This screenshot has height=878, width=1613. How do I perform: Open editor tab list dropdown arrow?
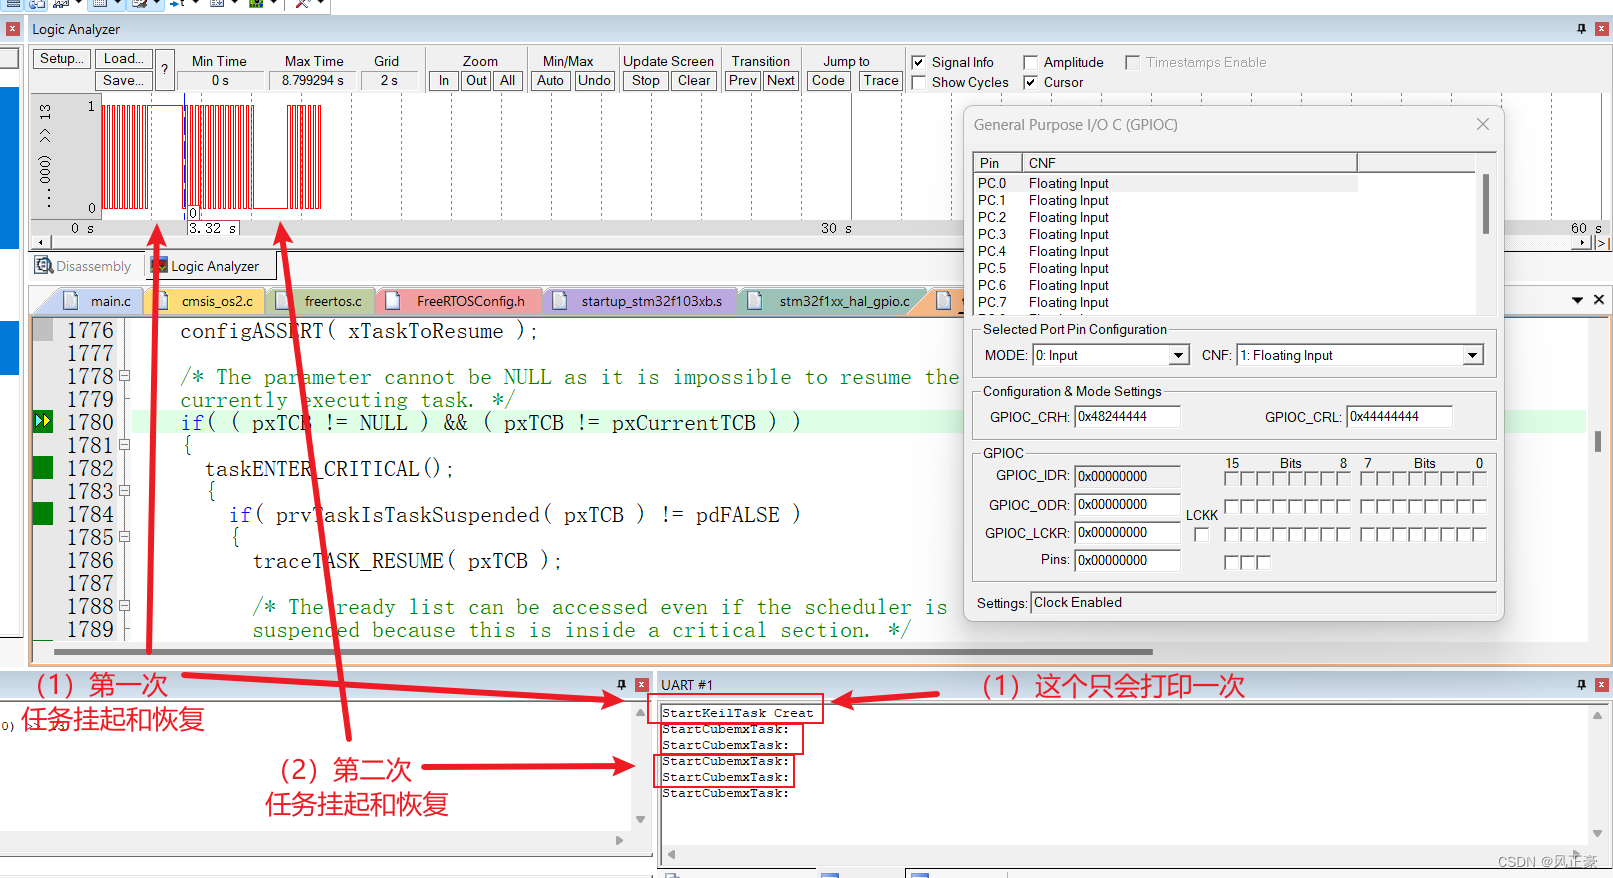(x=1577, y=300)
